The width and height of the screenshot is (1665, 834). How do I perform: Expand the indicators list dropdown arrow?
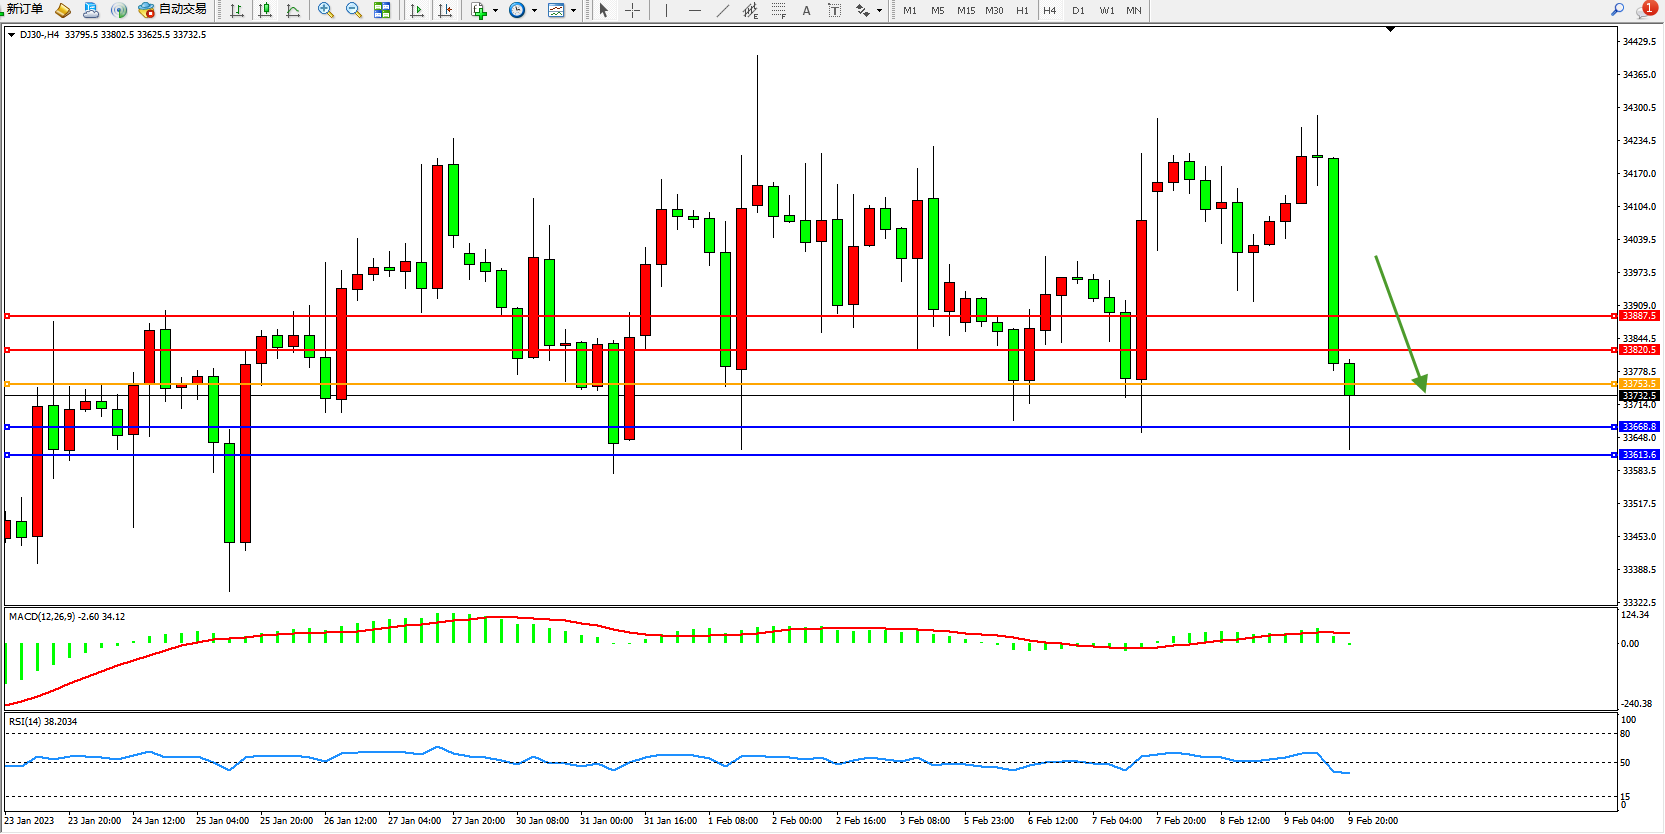[495, 11]
